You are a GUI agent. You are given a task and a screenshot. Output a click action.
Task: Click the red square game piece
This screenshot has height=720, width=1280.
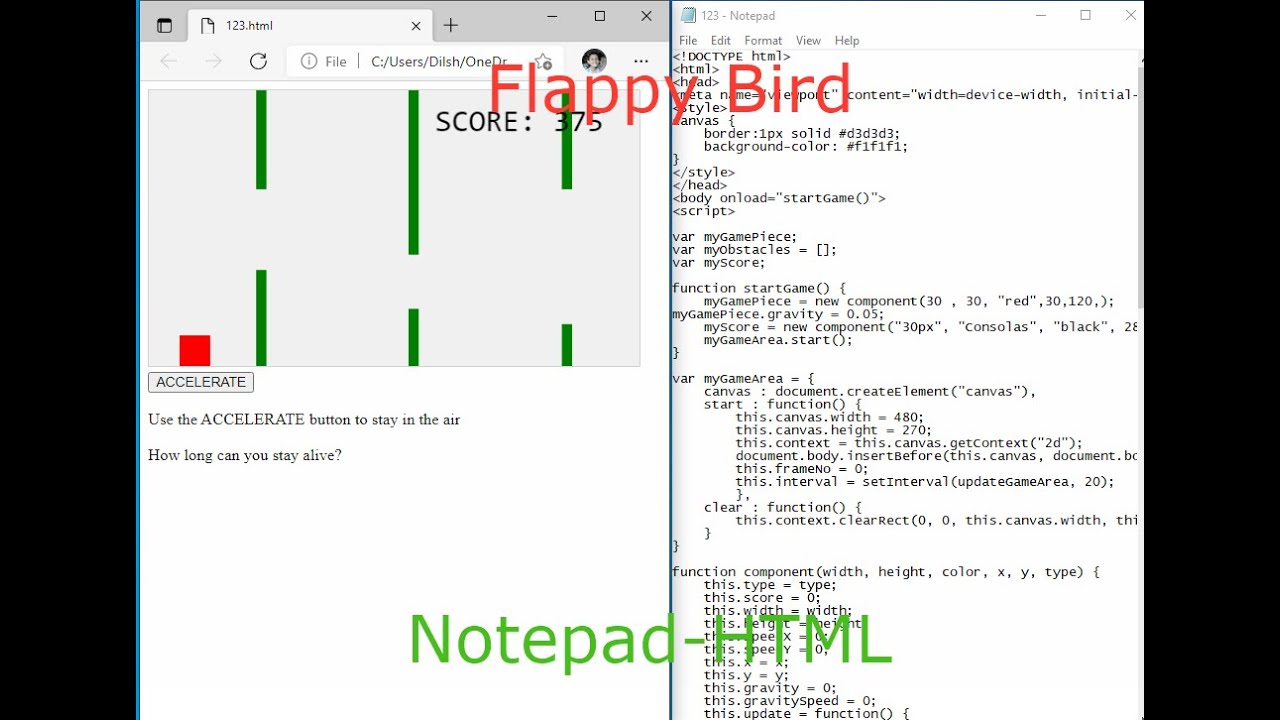coord(195,350)
